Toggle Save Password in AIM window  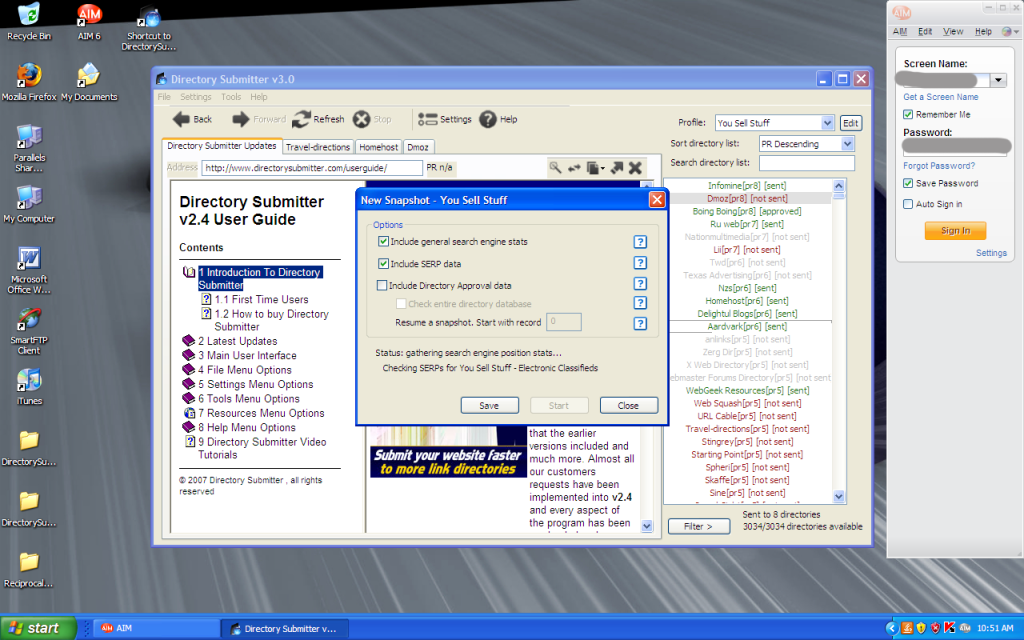pyautogui.click(x=908, y=184)
